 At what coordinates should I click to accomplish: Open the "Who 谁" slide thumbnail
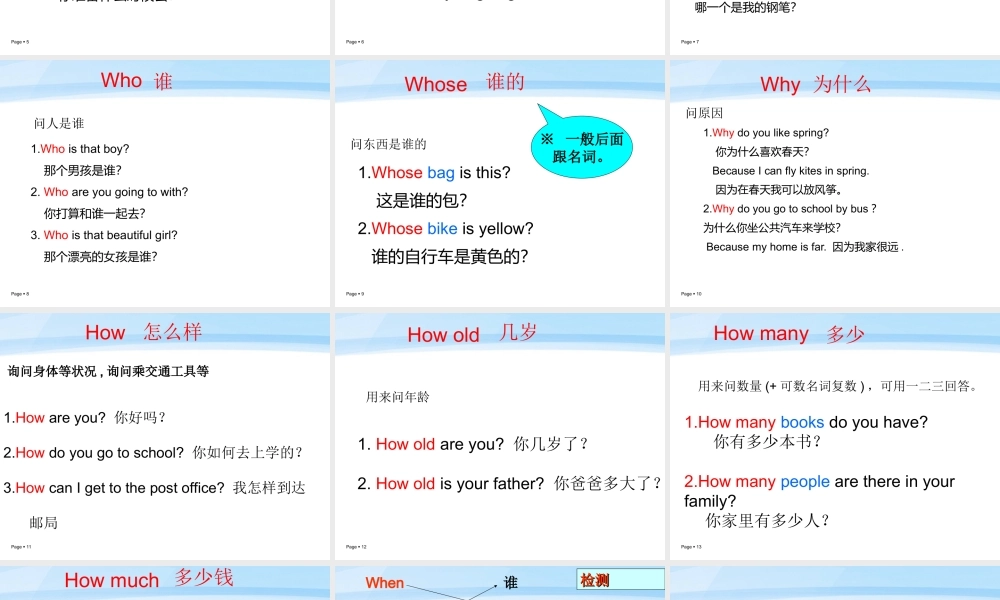point(164,183)
